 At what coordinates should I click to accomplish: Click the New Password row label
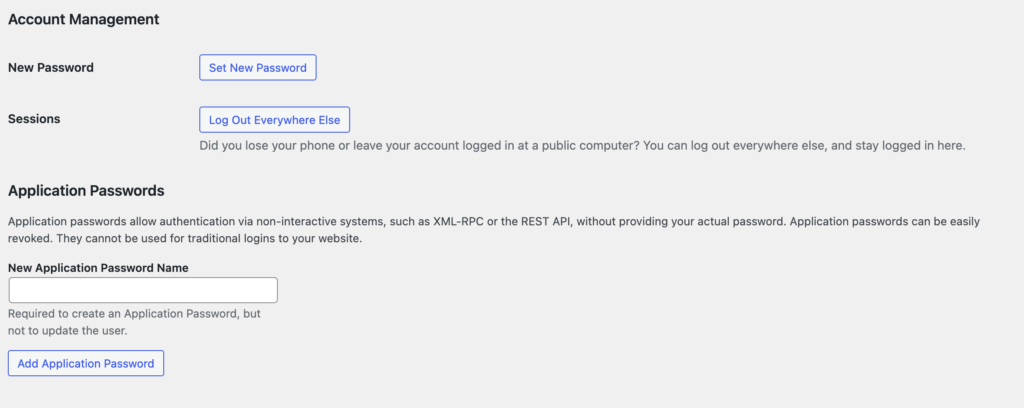[x=51, y=68]
